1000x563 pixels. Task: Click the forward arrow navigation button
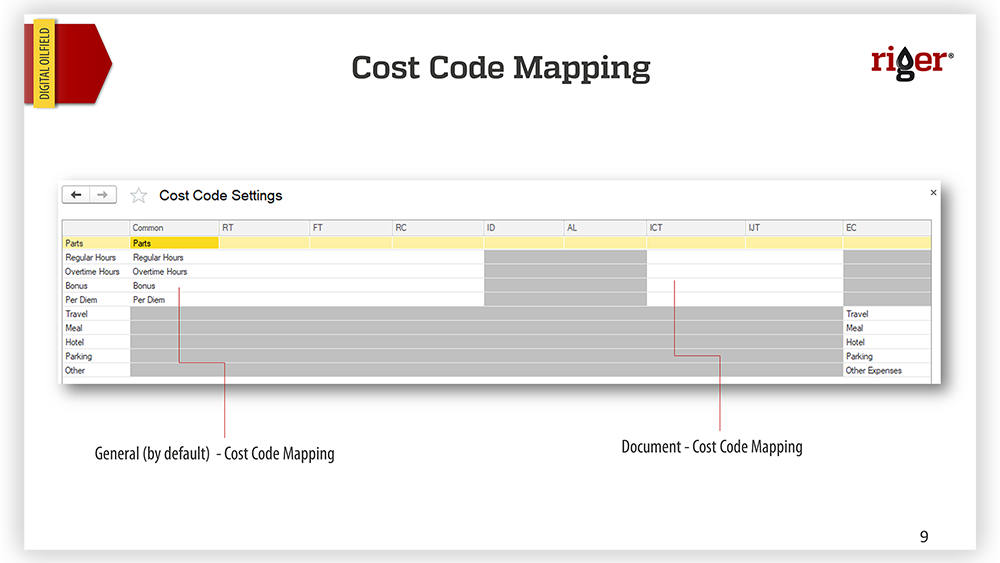(102, 195)
